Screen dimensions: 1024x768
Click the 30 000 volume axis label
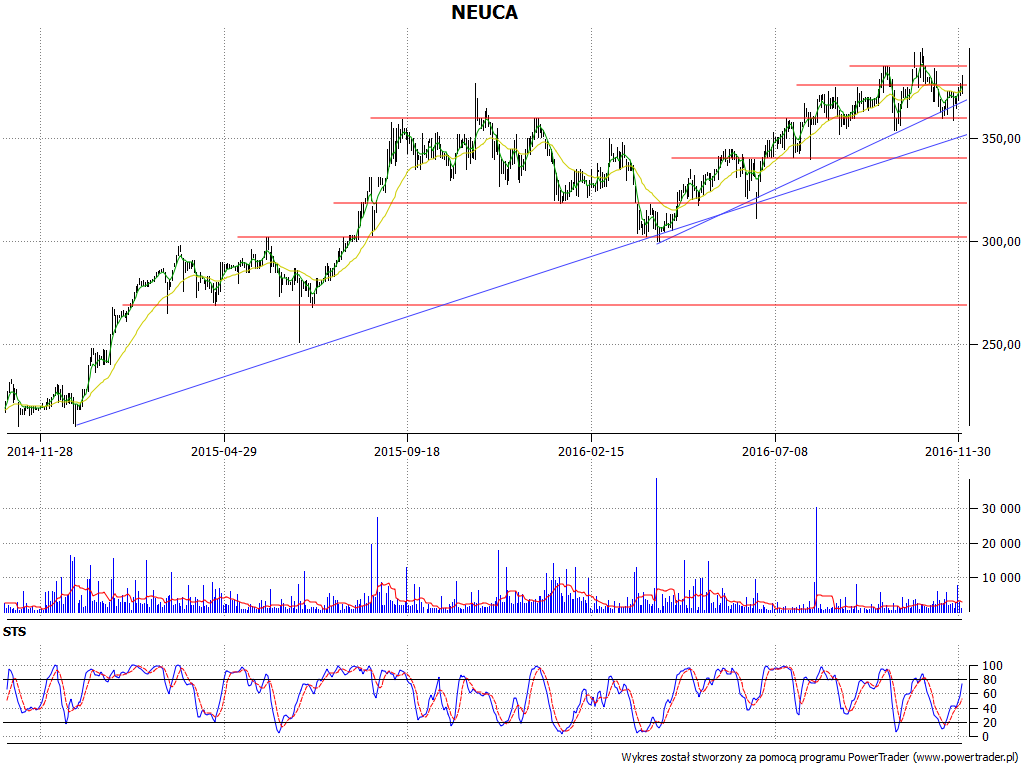point(1000,509)
